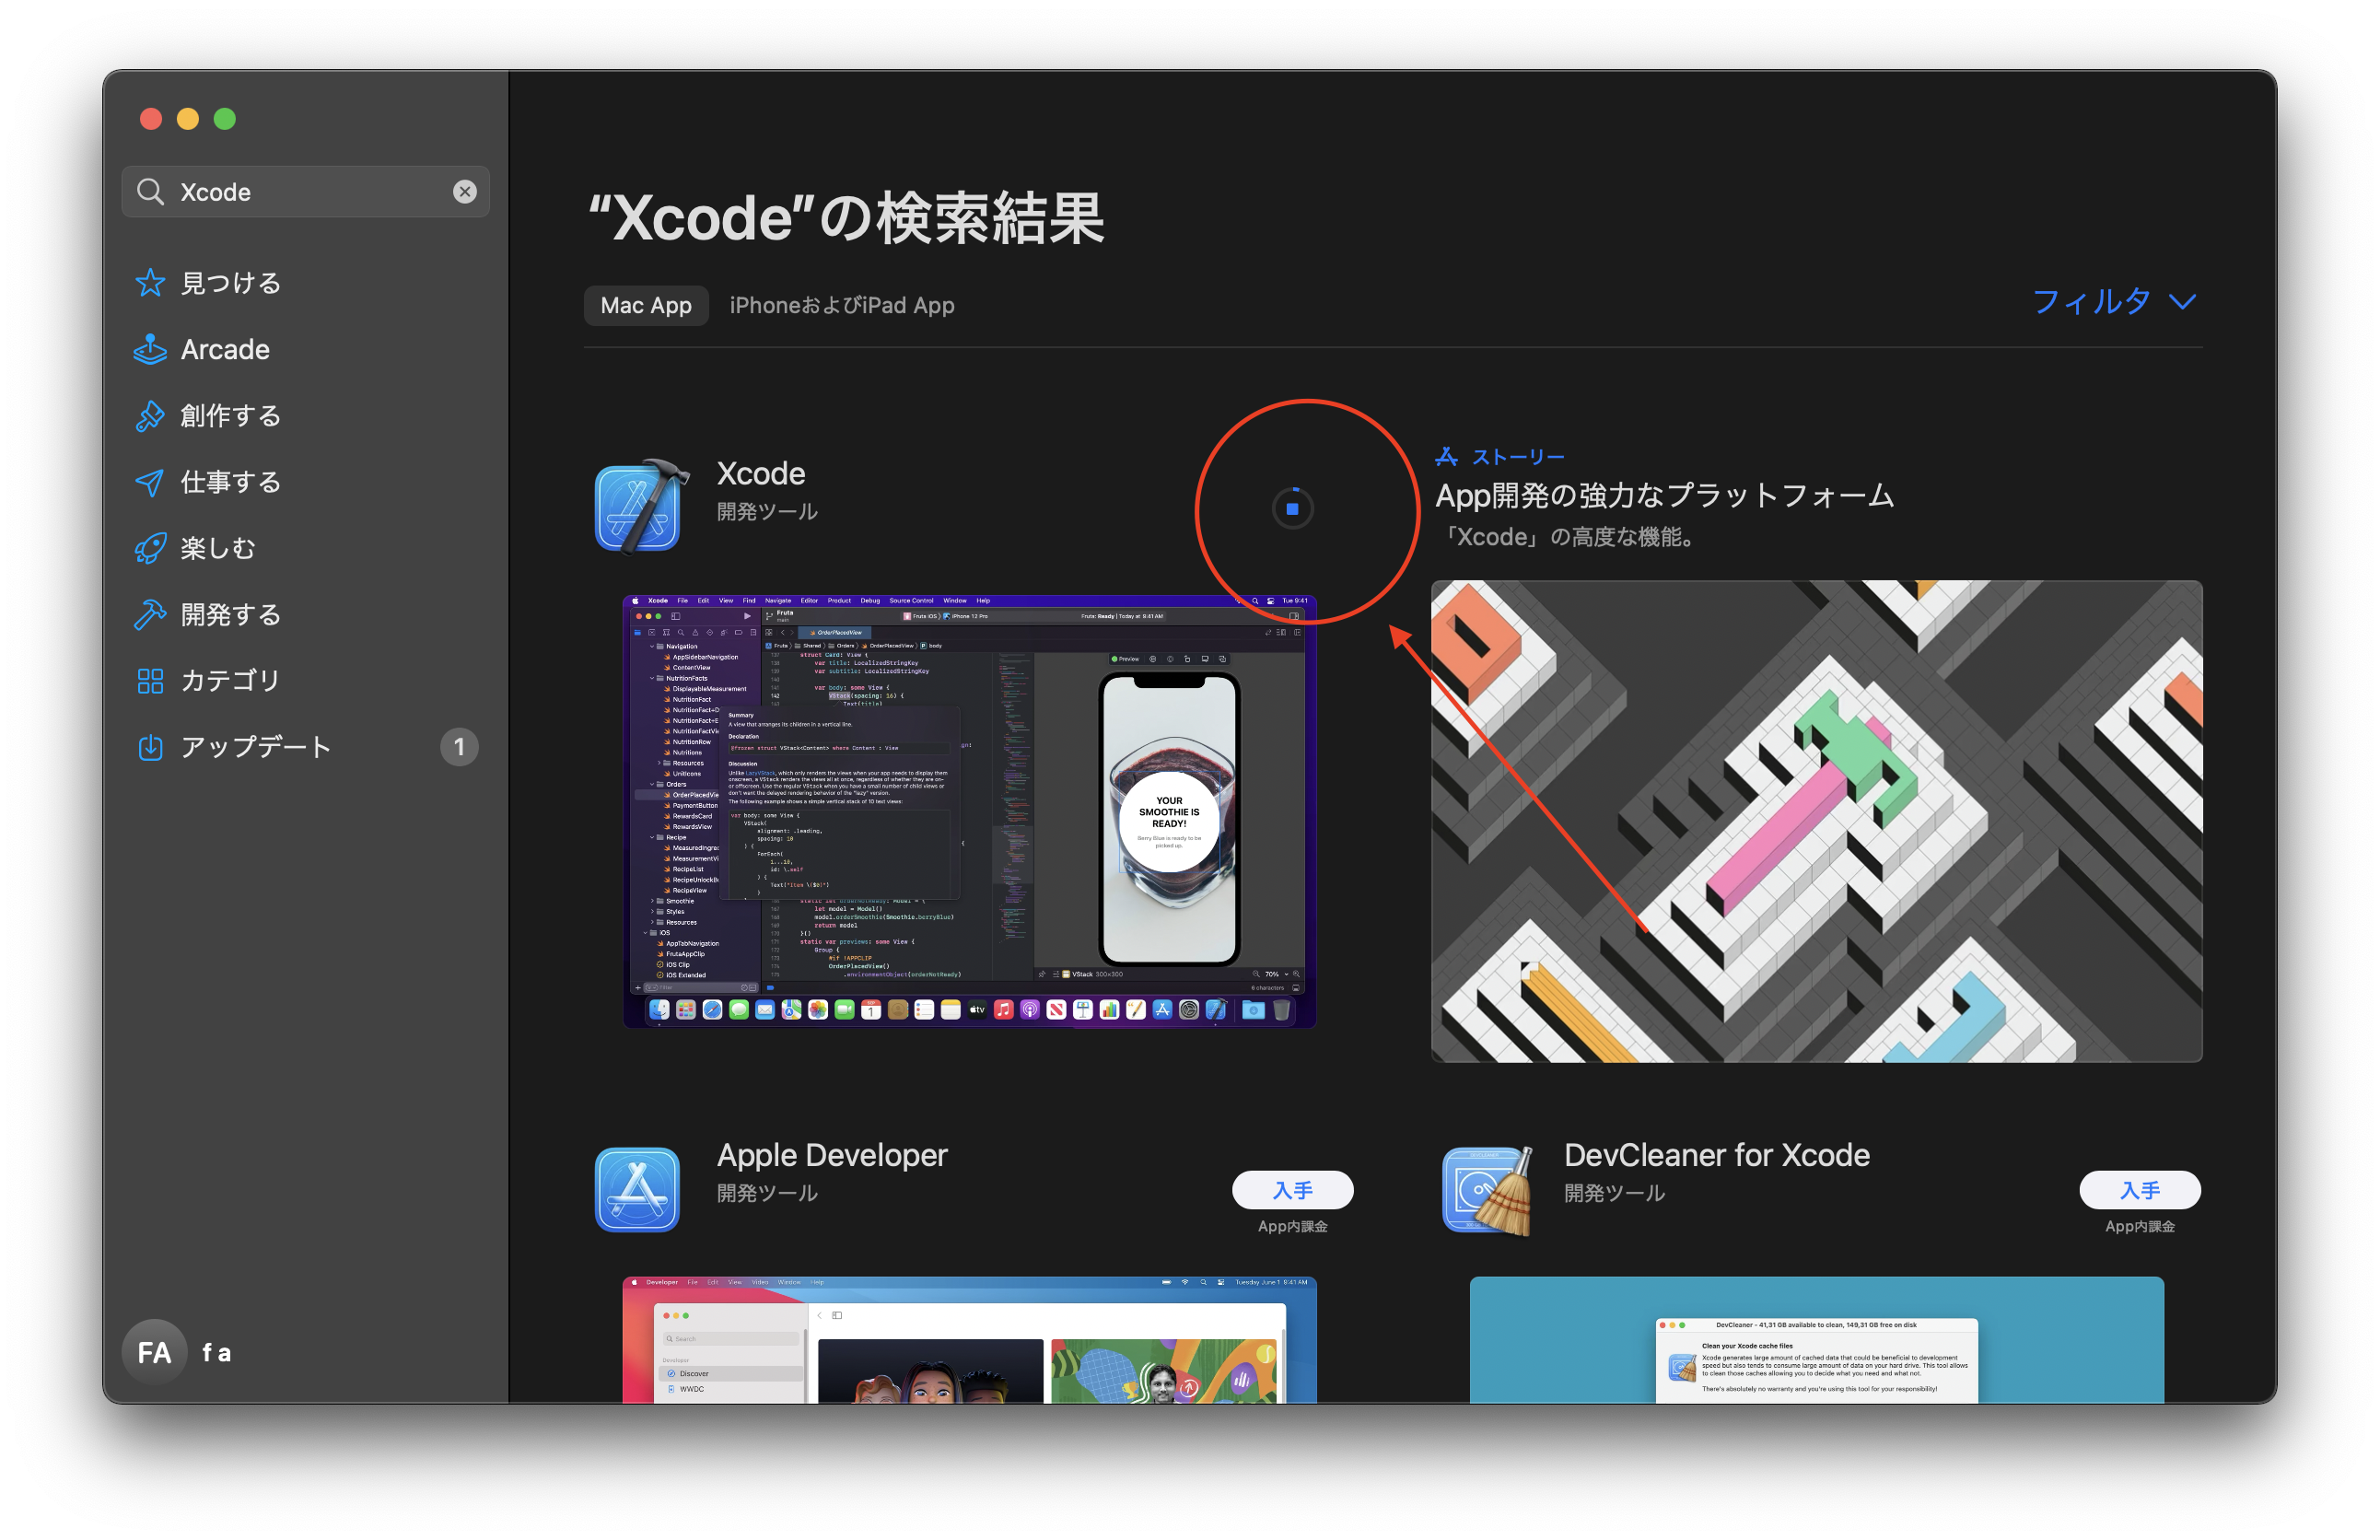Get DevCleaner for Xcode

2139,1190
